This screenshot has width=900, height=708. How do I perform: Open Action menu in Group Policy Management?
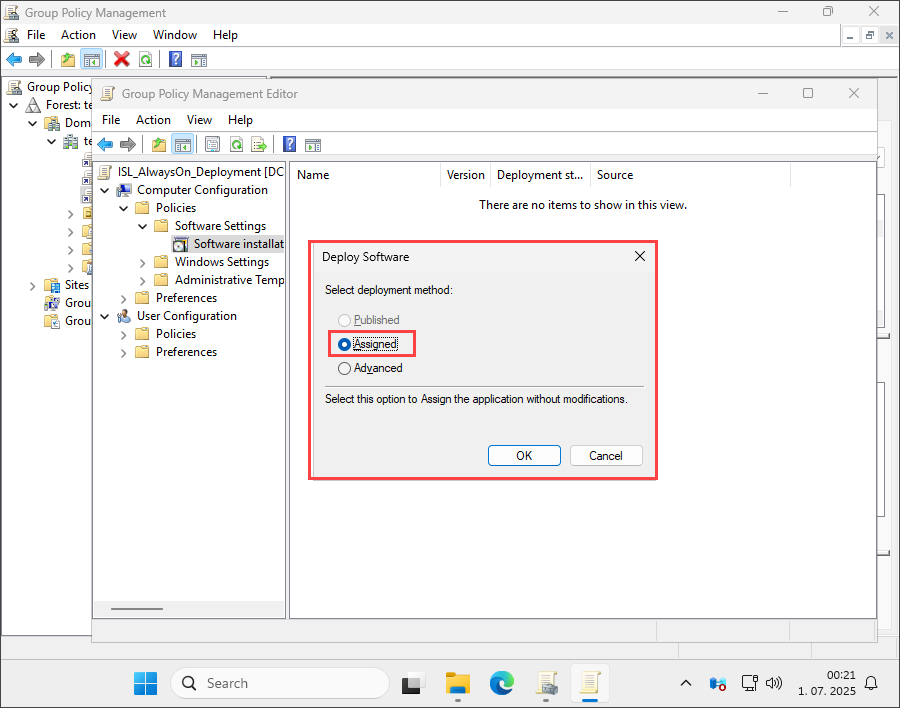(x=78, y=34)
